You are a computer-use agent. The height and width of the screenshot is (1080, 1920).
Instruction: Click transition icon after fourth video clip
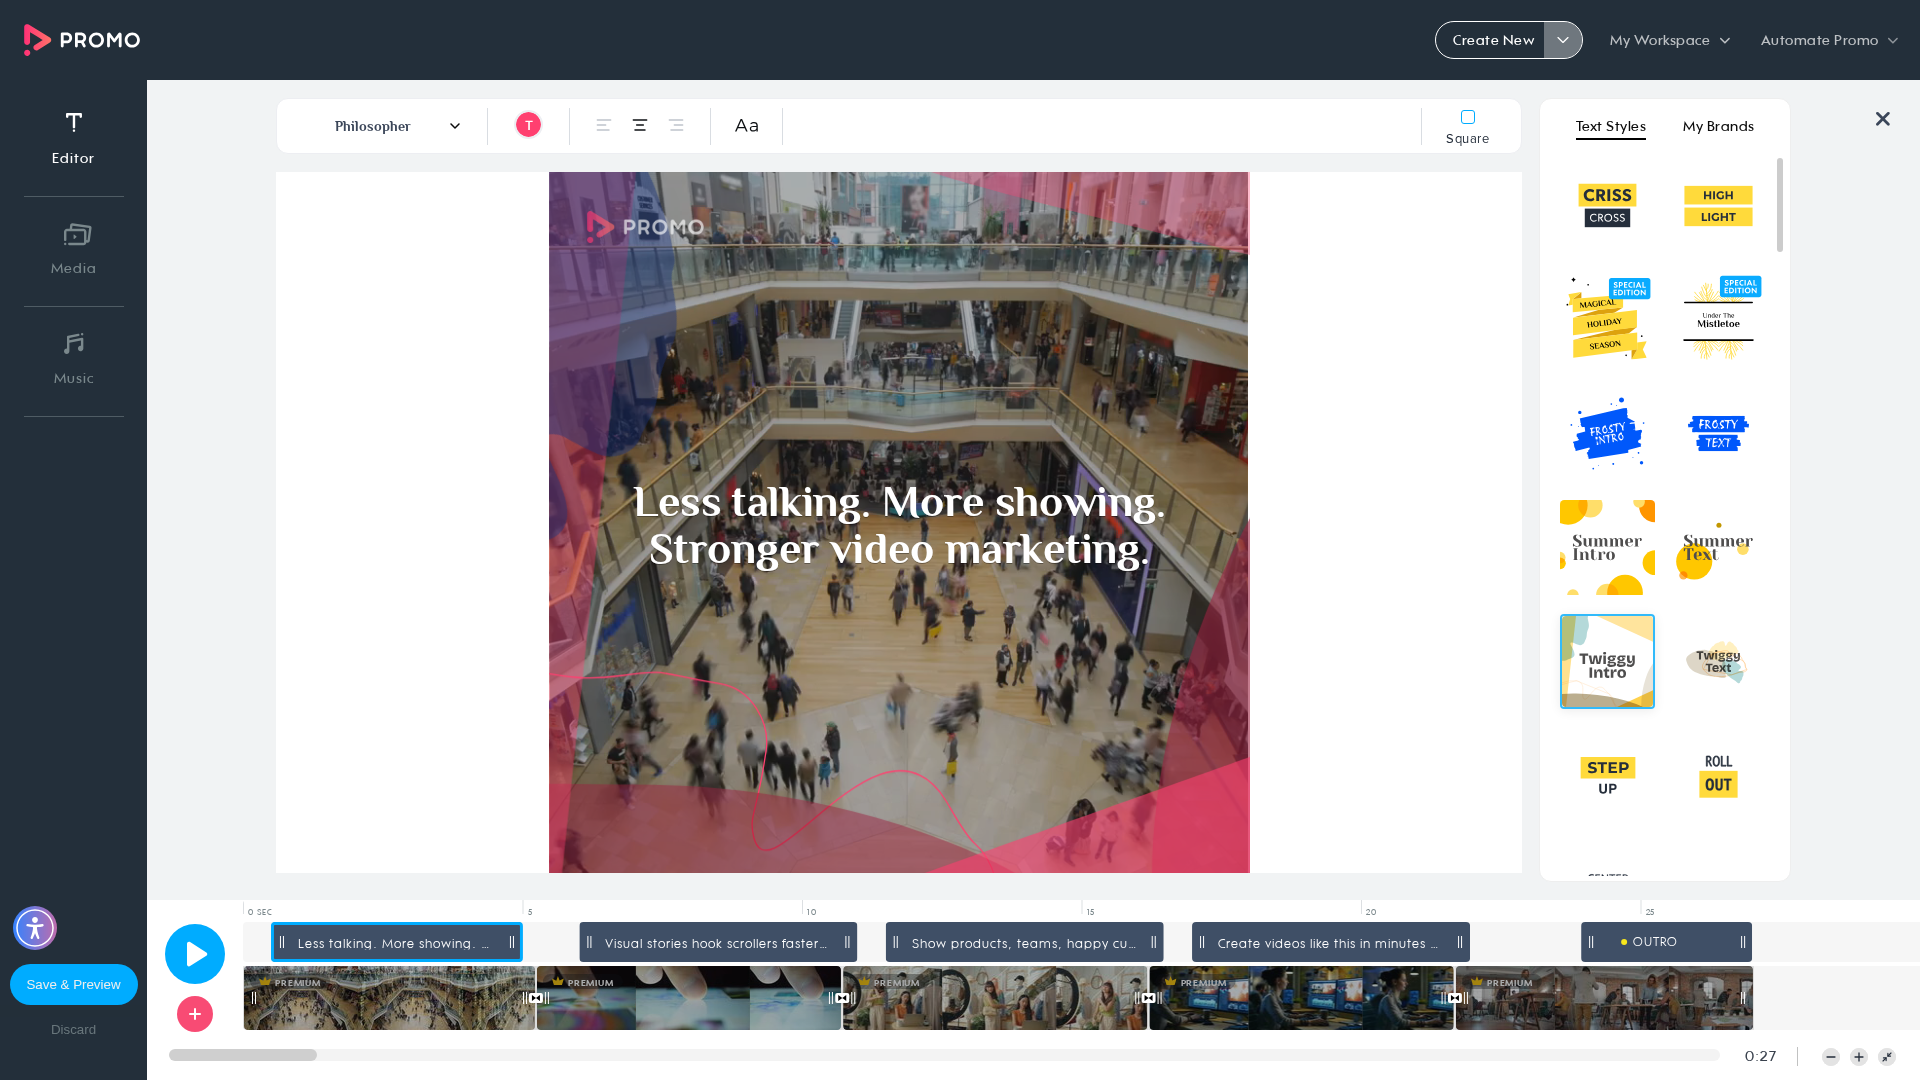tap(1455, 998)
